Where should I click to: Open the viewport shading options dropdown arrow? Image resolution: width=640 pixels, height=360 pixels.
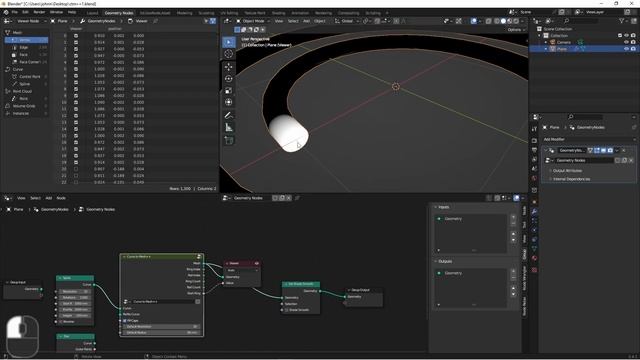[522, 21]
